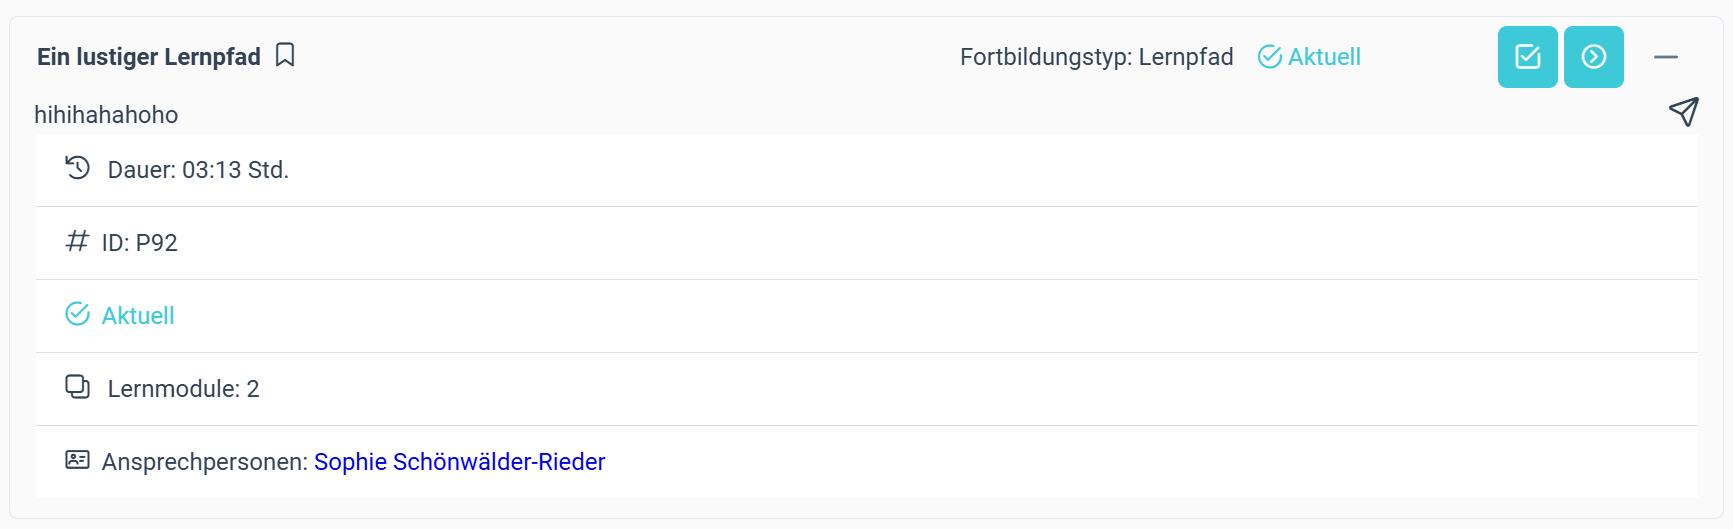The width and height of the screenshot is (1733, 529).
Task: Open the title Ein lustiger Lernpfad
Action: pyautogui.click(x=149, y=57)
